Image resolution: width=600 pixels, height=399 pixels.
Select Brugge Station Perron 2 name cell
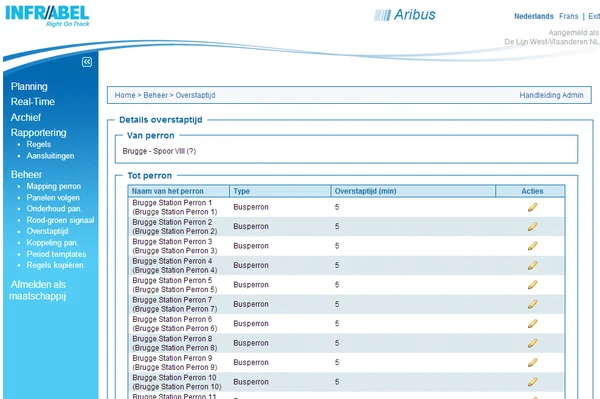(174, 227)
